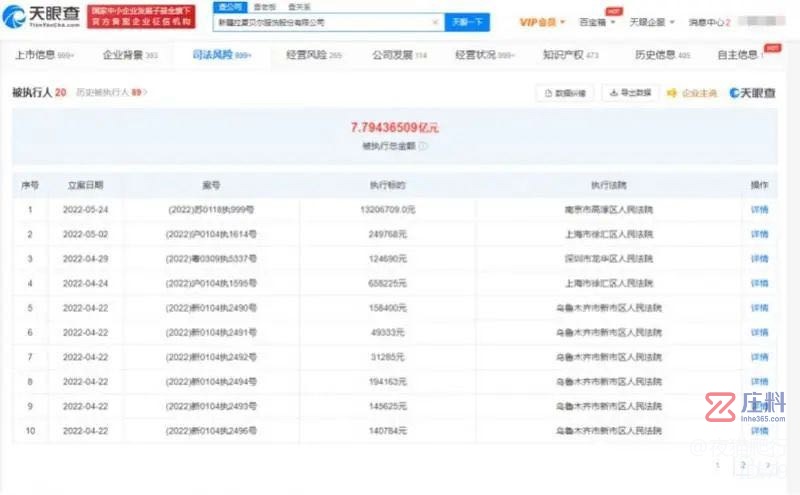The width and height of the screenshot is (800, 495).
Task: Select case number ending 执2490号
Action: pos(211,308)
